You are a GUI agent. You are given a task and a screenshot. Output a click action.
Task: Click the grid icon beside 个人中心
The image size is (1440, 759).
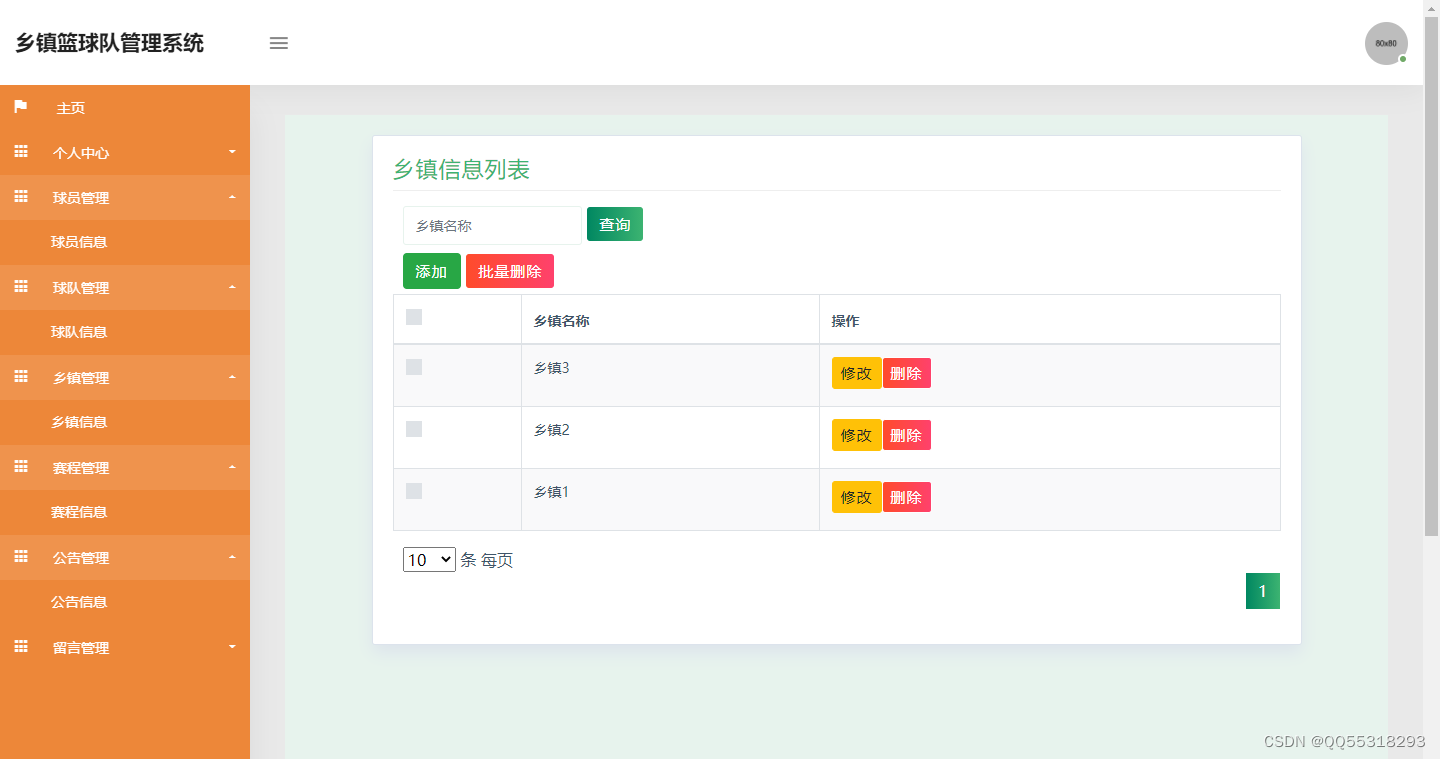(x=21, y=152)
